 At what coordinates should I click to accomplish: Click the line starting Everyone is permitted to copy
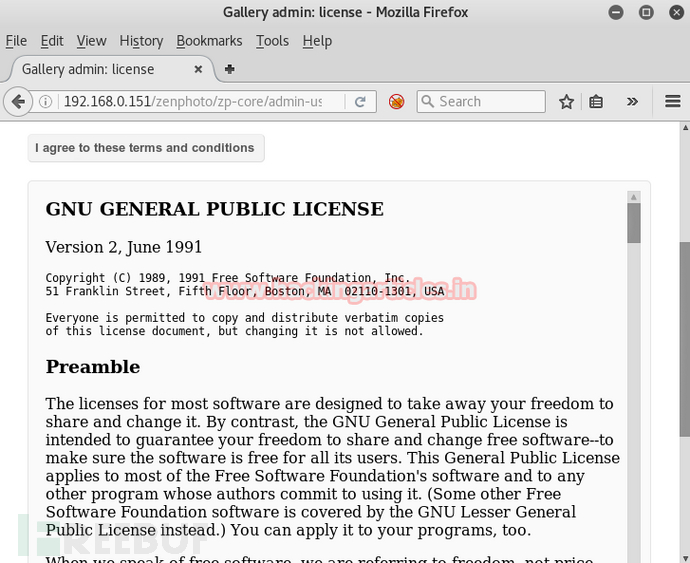pyautogui.click(x=245, y=318)
